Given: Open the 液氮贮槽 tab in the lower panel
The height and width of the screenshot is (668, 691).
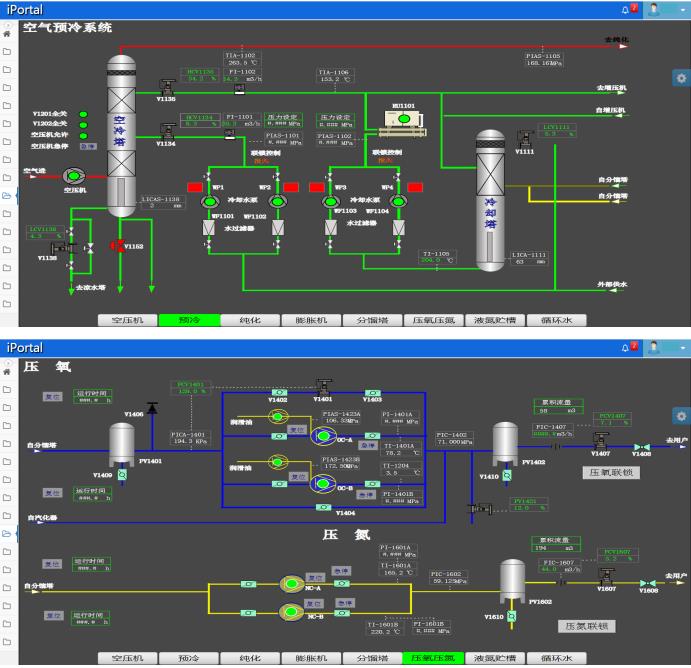Looking at the screenshot, I should pos(494,658).
